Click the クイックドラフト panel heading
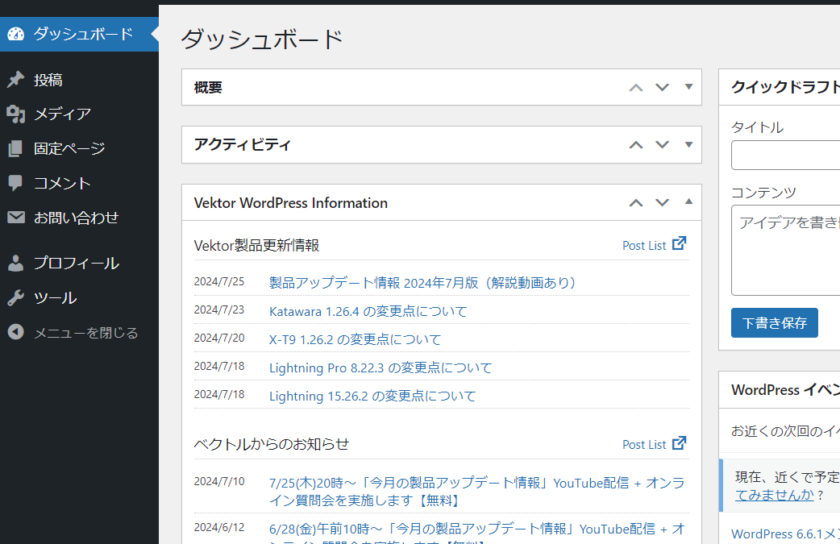 click(x=785, y=87)
